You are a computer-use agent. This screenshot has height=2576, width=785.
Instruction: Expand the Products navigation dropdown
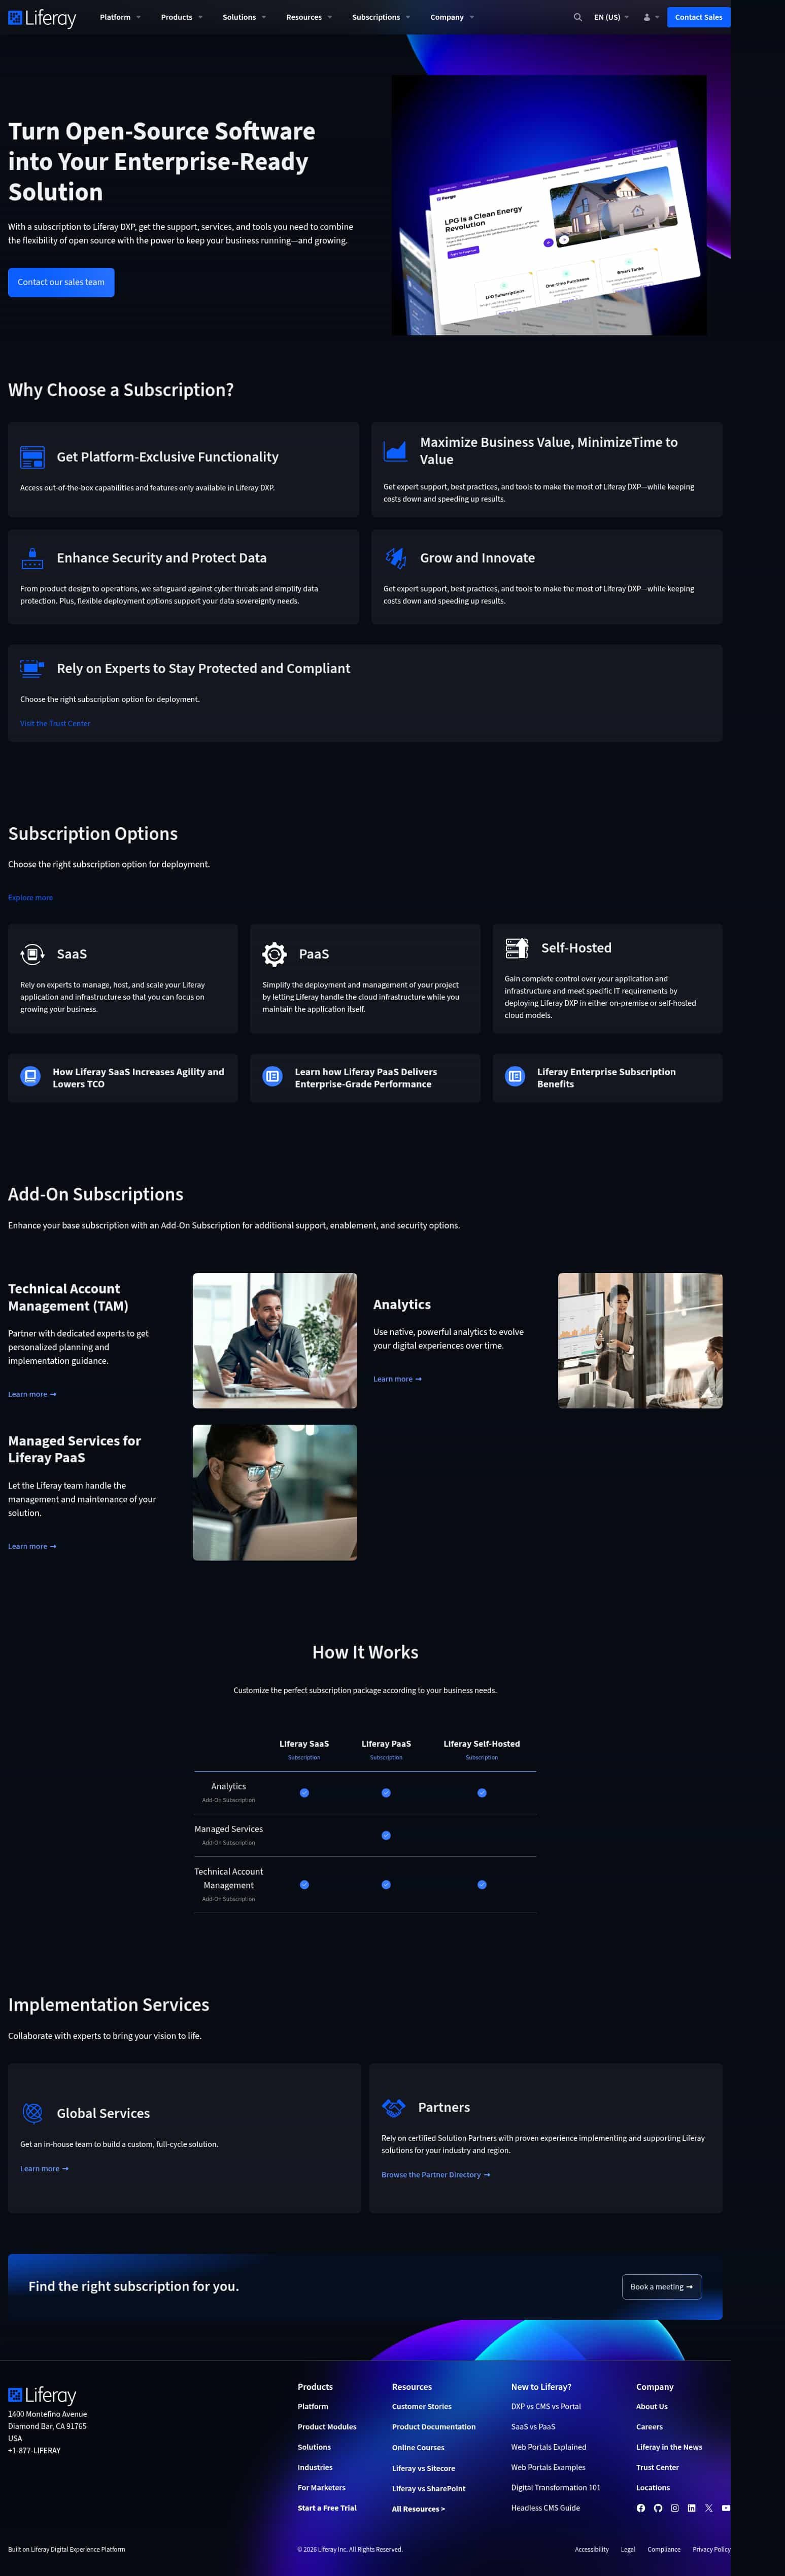182,17
